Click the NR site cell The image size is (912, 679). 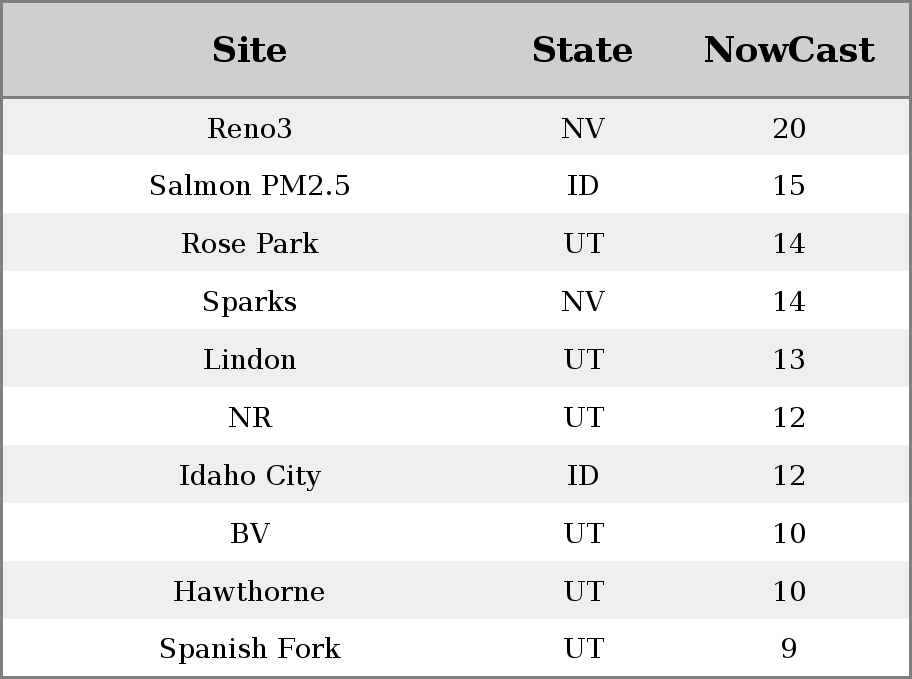(x=249, y=418)
